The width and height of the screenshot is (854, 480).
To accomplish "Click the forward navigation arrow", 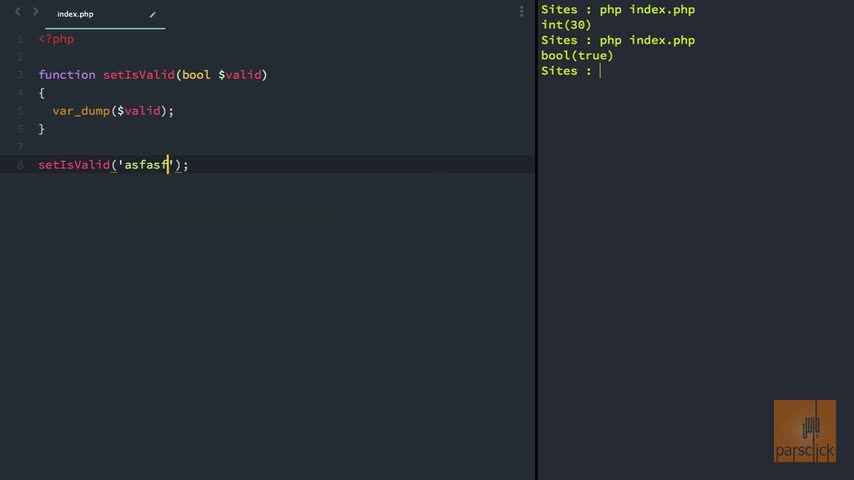I will click(36, 12).
